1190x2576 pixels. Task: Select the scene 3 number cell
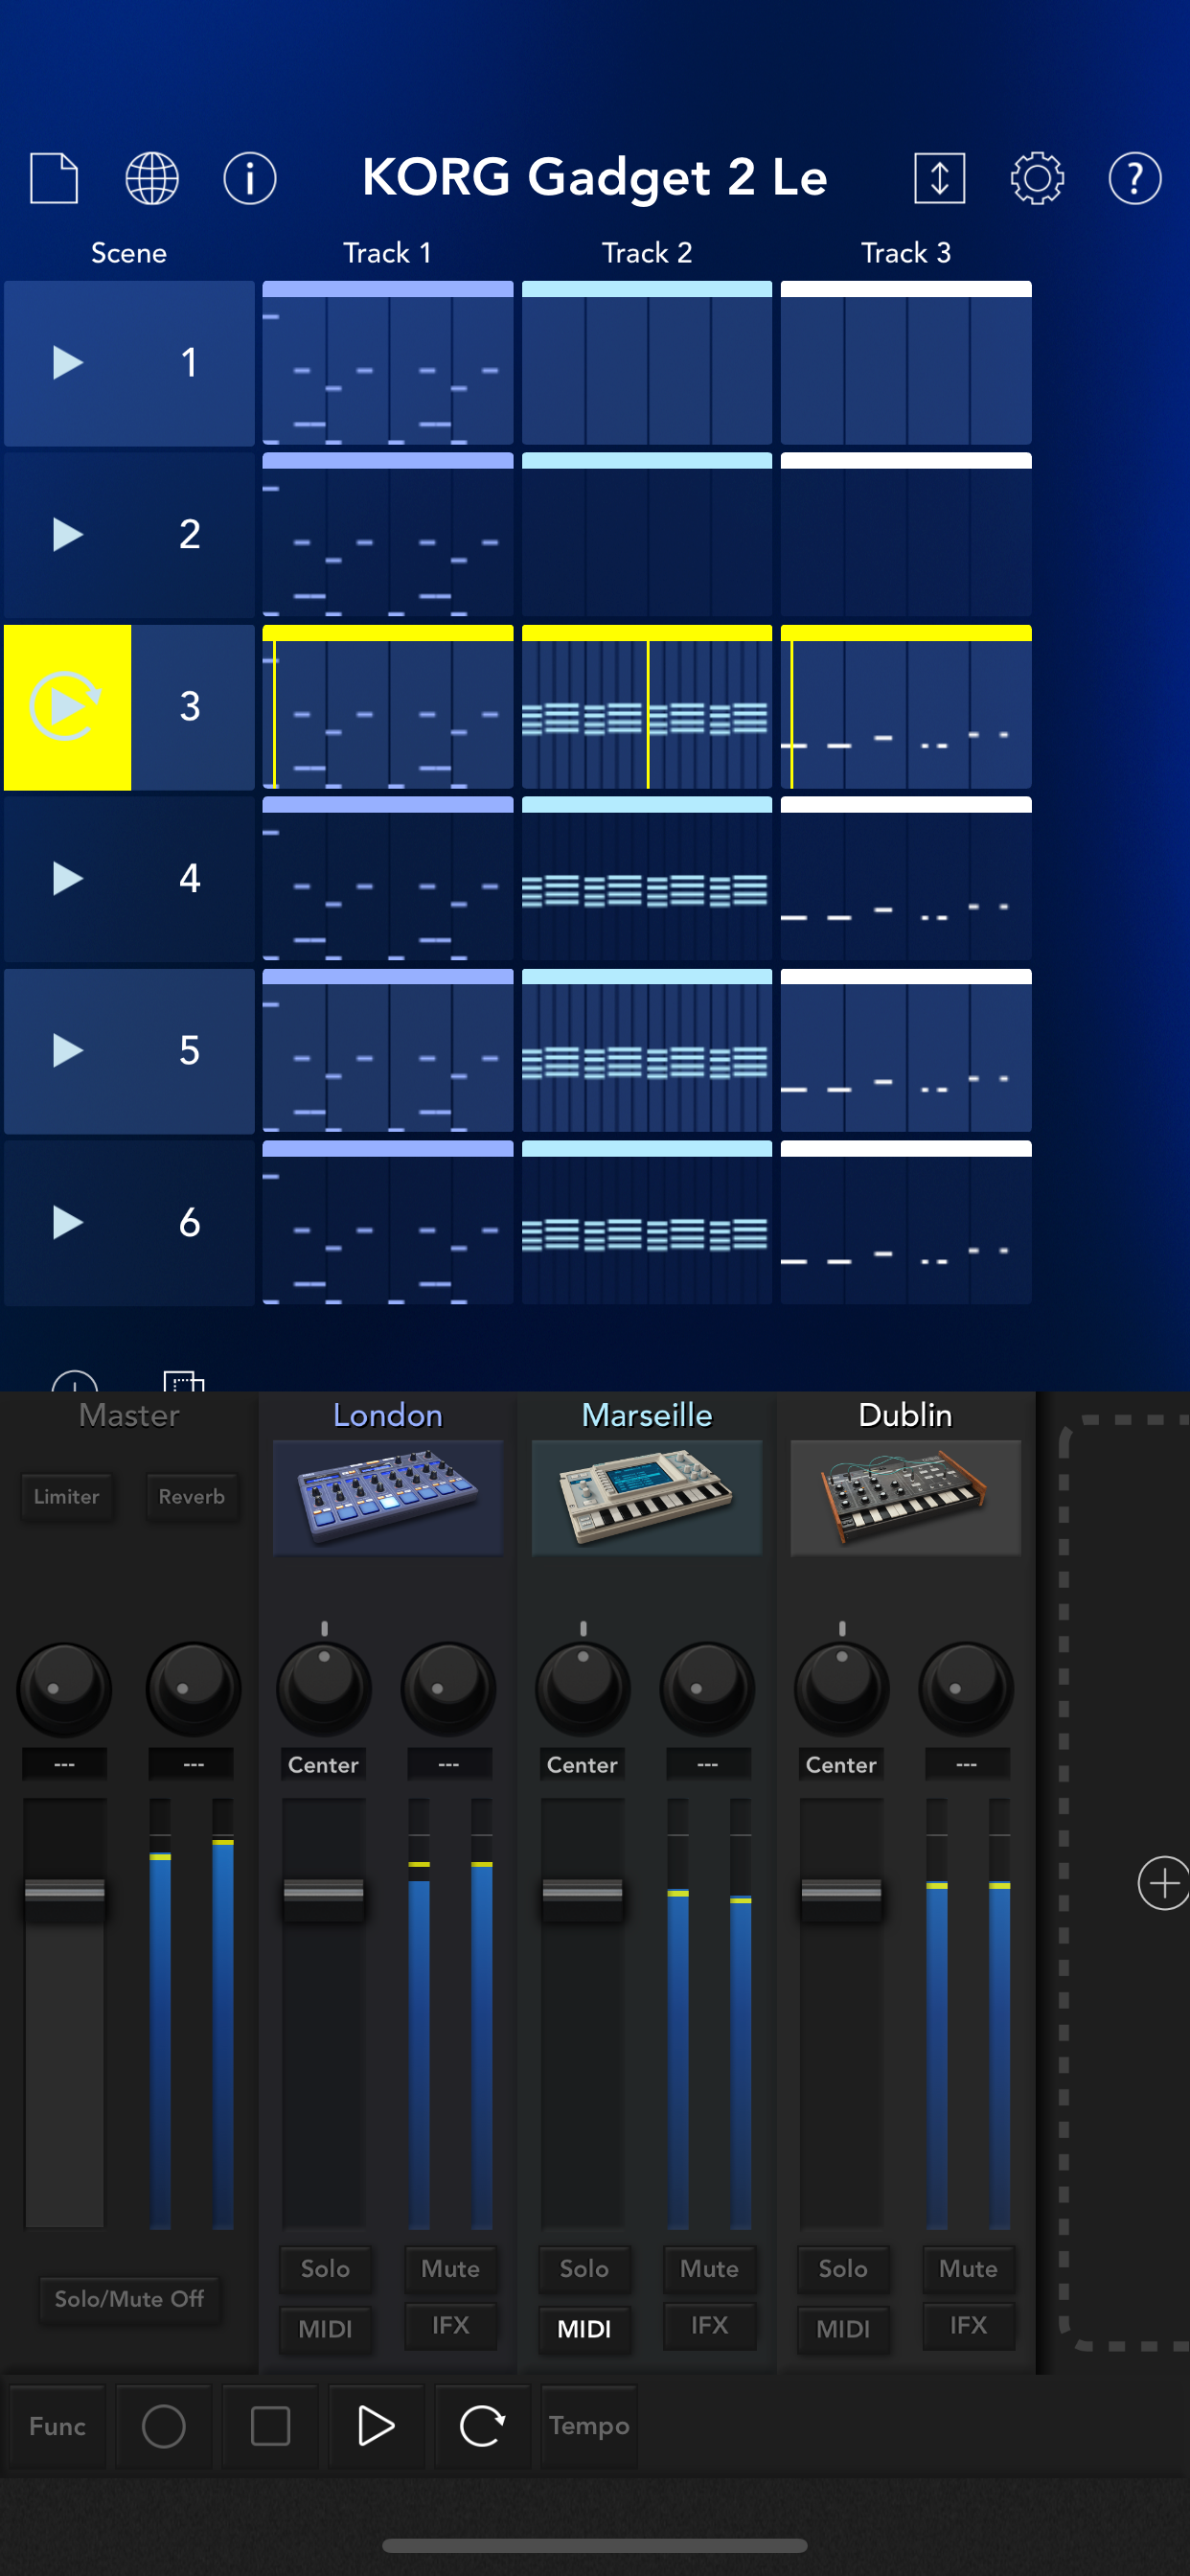192,706
